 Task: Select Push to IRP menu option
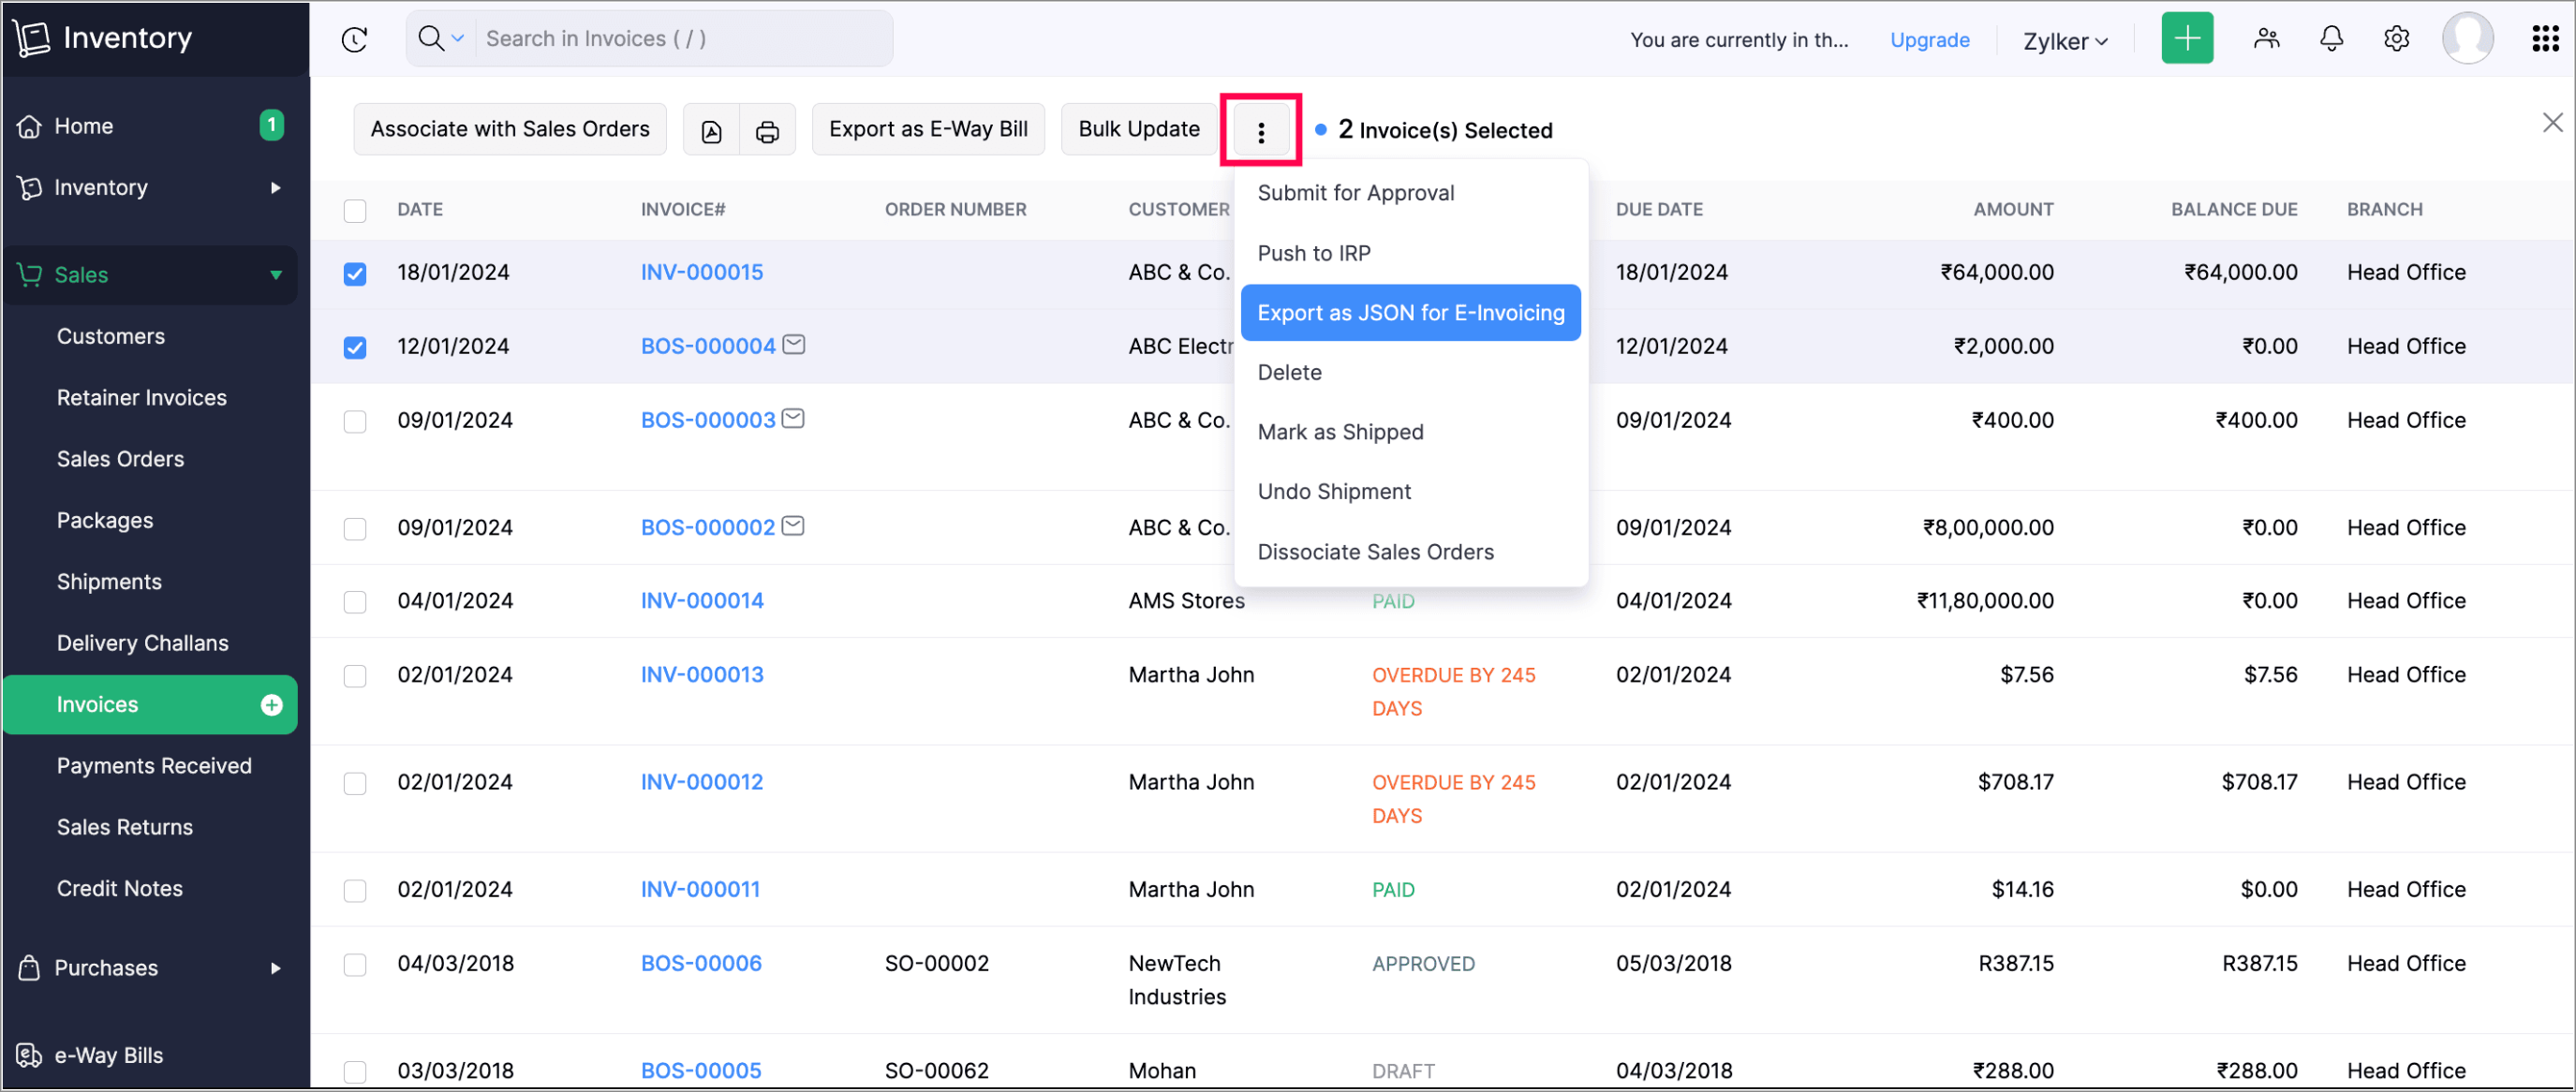tap(1410, 253)
